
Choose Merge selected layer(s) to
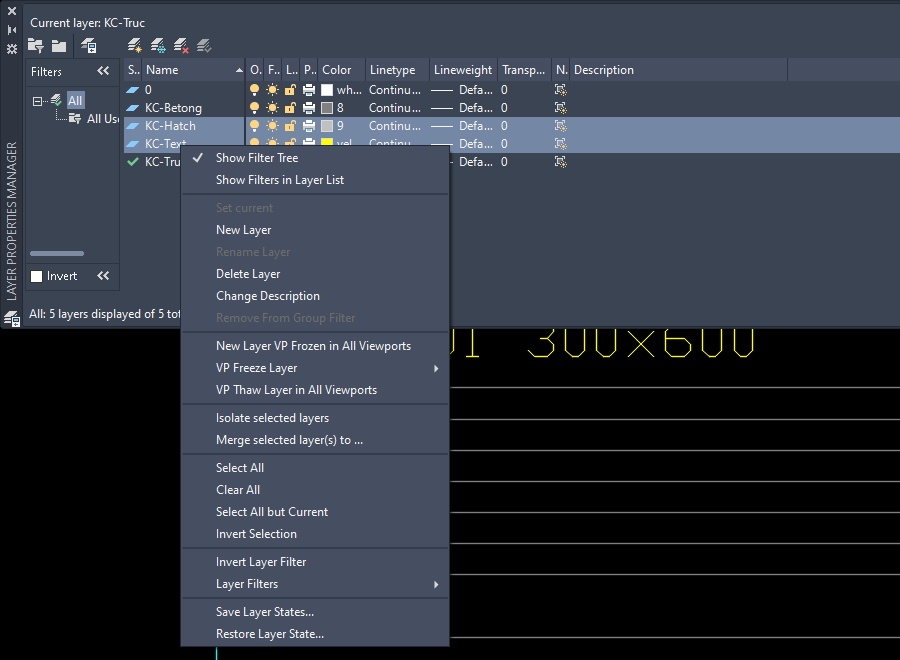coord(315,440)
